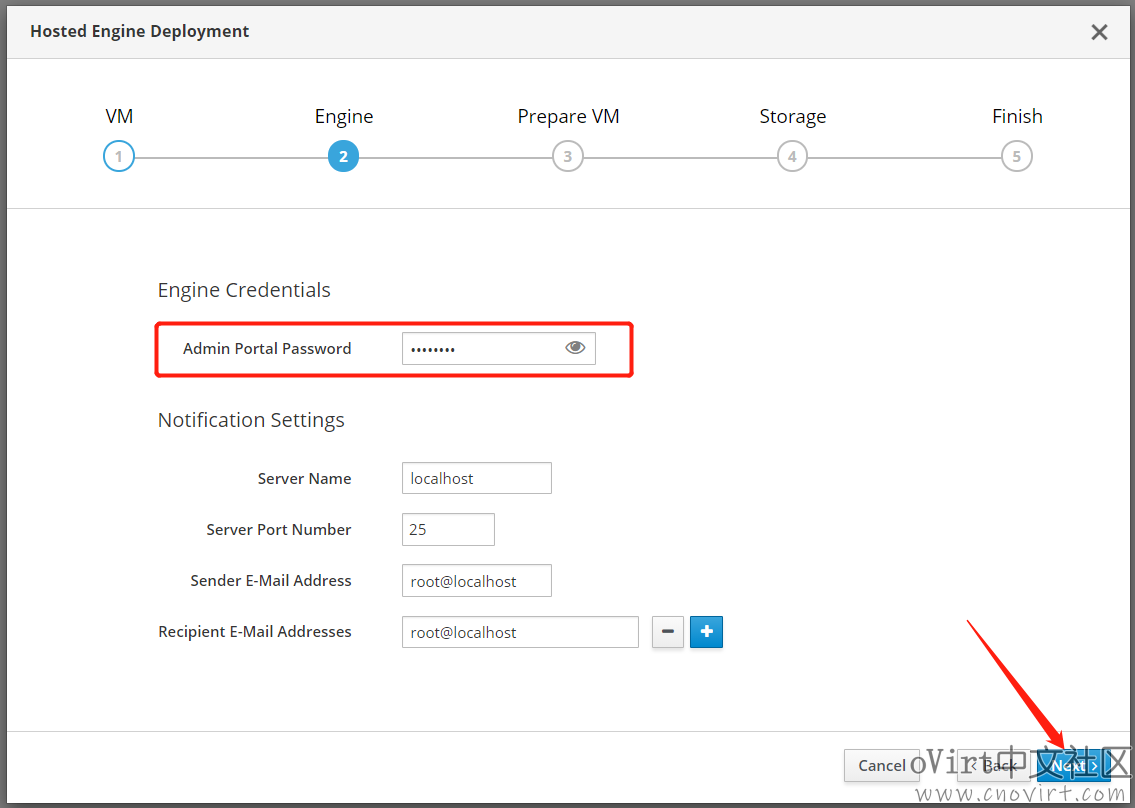Add recipient e-mail with plus button
Image resolution: width=1135 pixels, height=808 pixels.
(x=706, y=632)
